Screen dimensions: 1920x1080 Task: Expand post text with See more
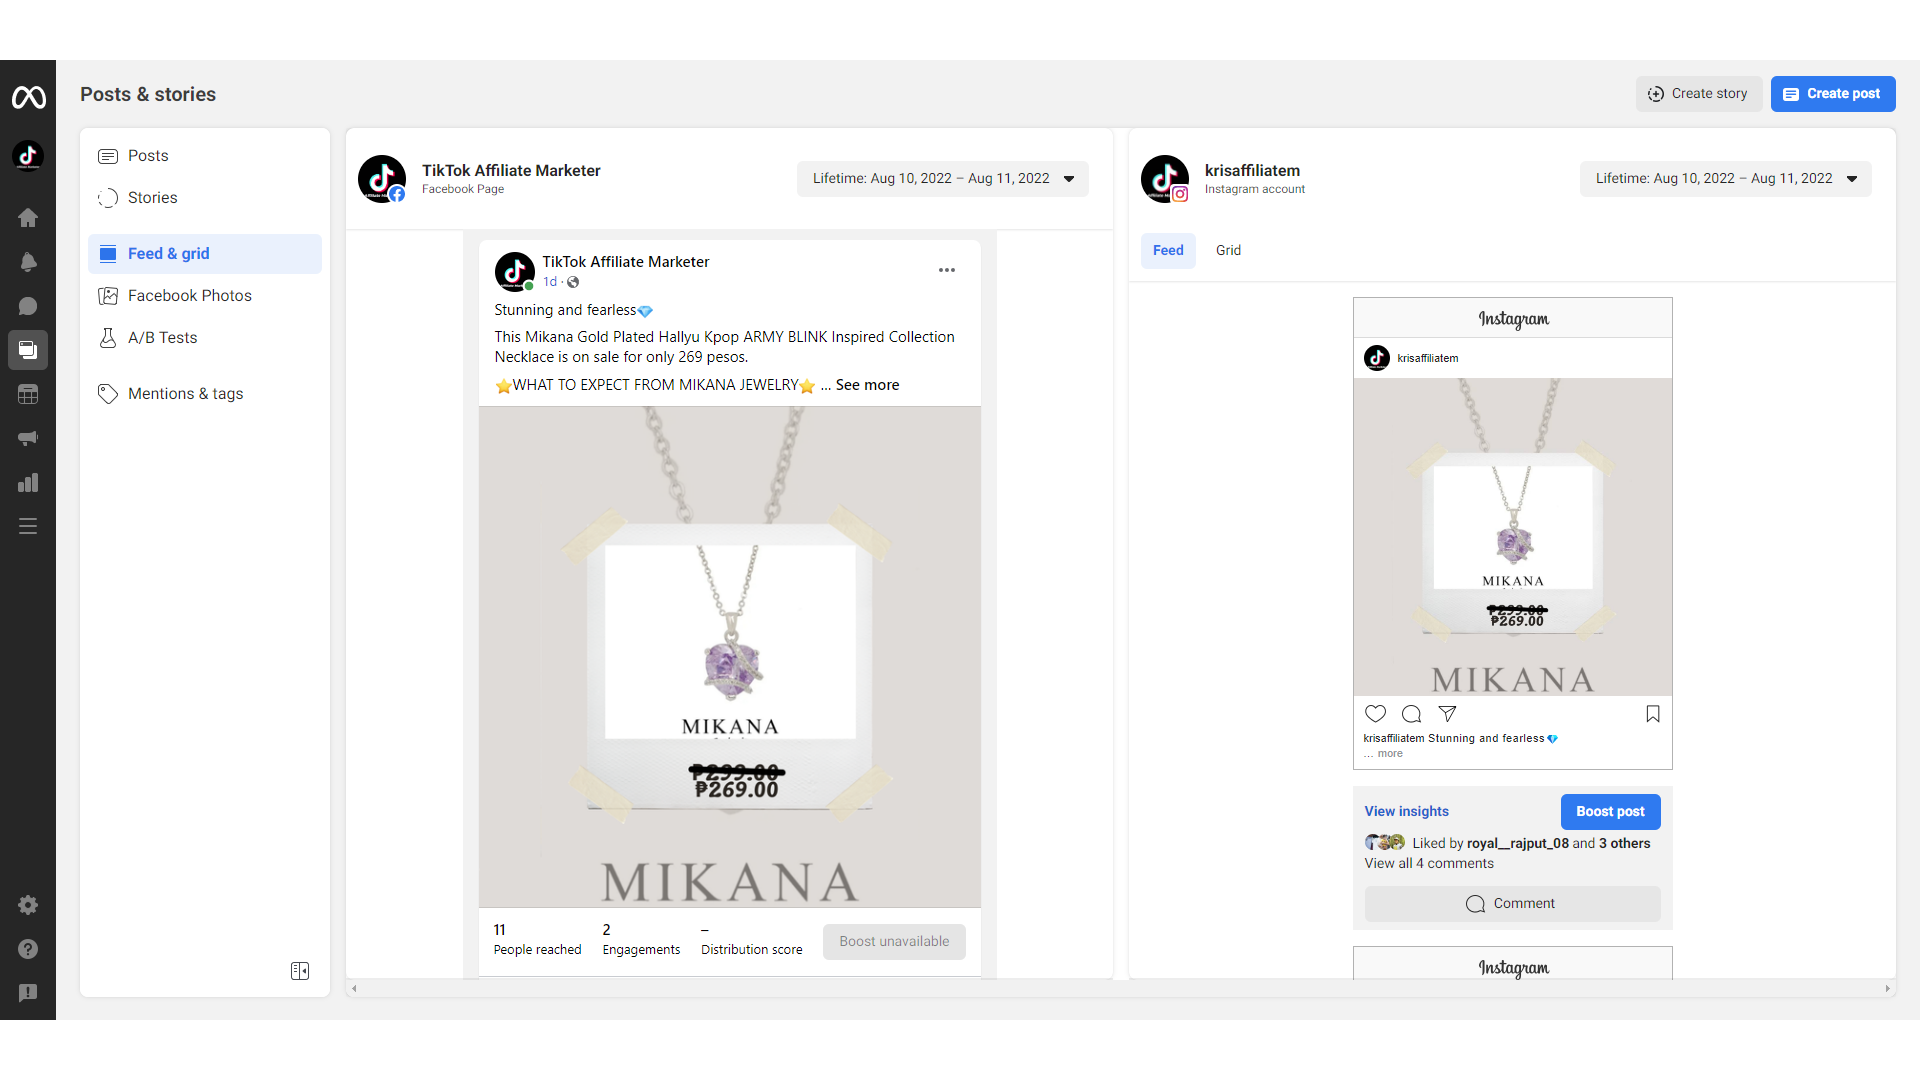coord(867,385)
